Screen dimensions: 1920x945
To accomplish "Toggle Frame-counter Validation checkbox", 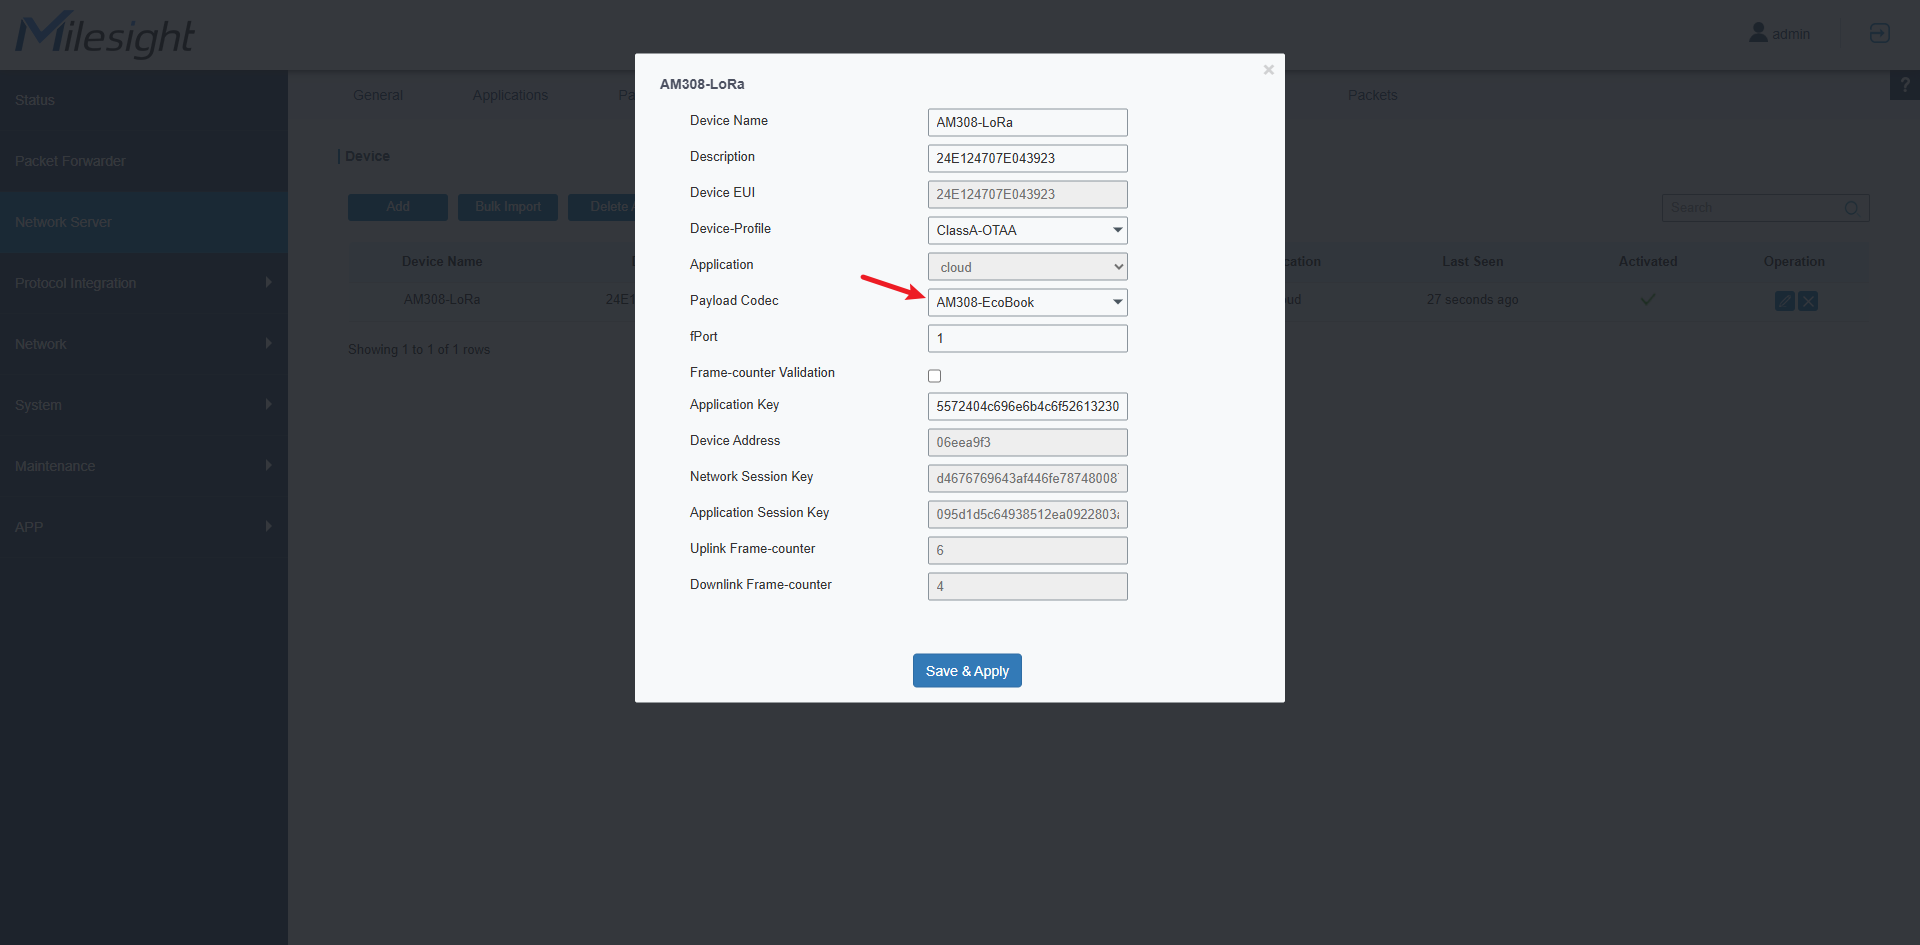I will coord(934,376).
